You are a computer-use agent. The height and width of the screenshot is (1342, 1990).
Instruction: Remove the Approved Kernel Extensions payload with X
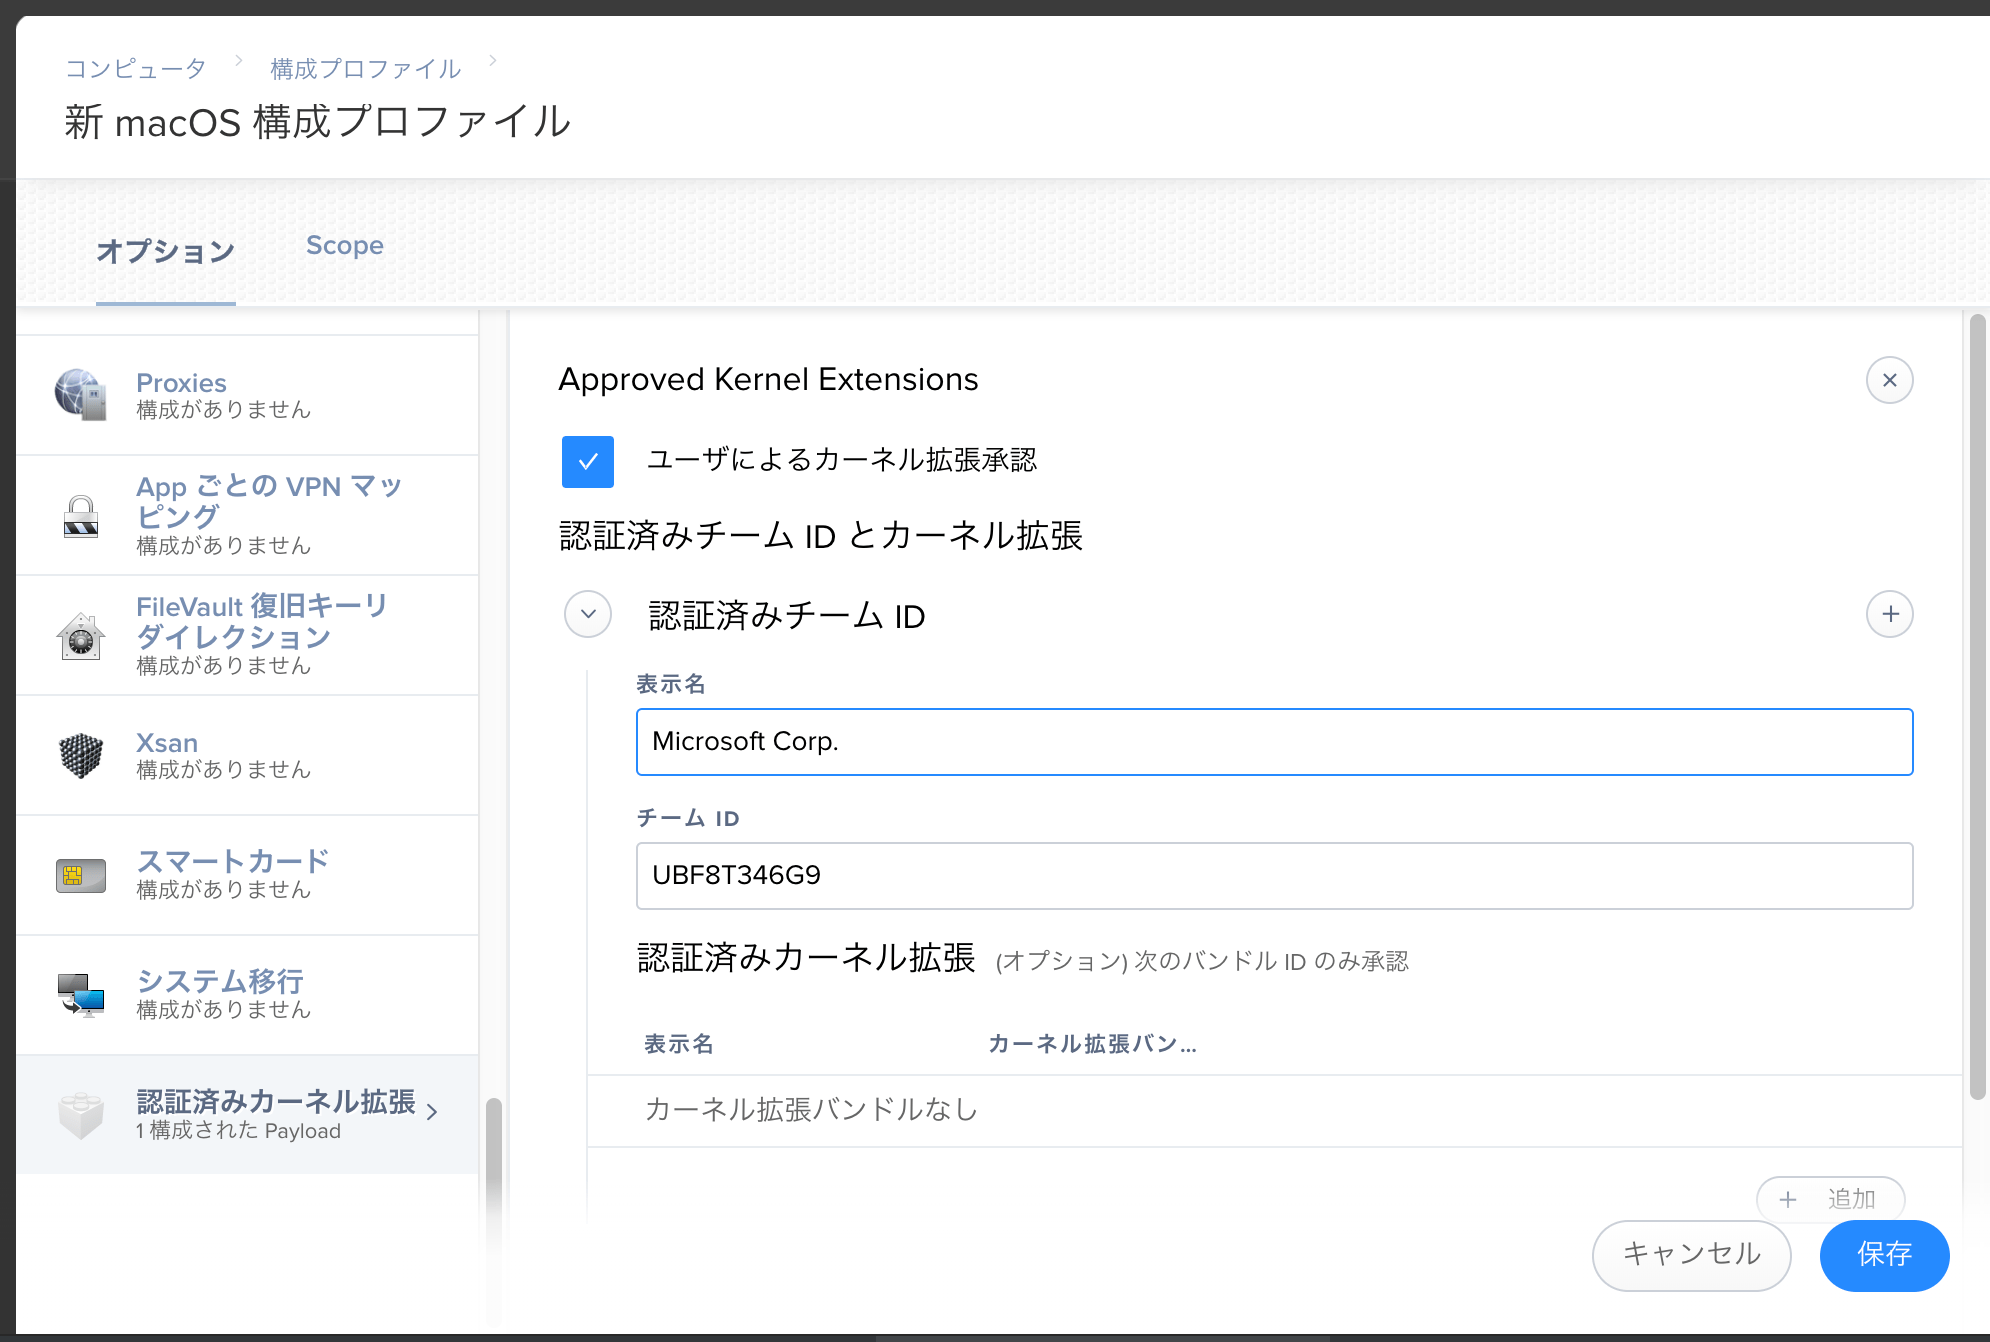click(x=1889, y=380)
